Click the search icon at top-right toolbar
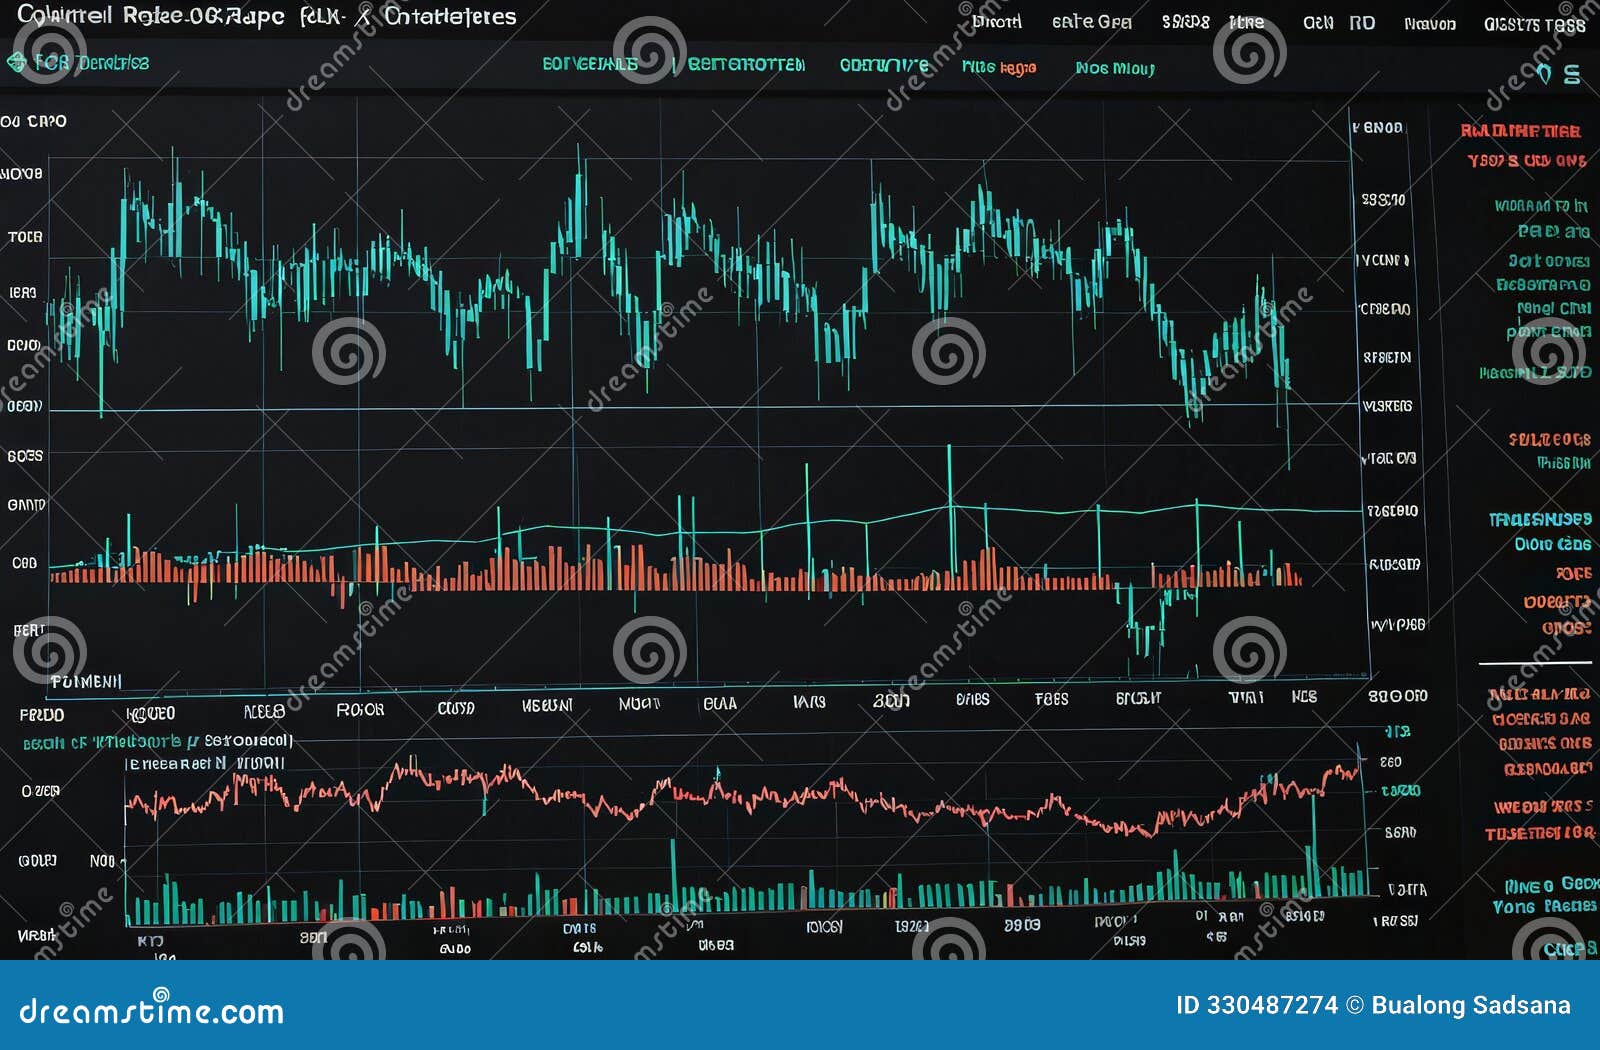 [x=1545, y=70]
